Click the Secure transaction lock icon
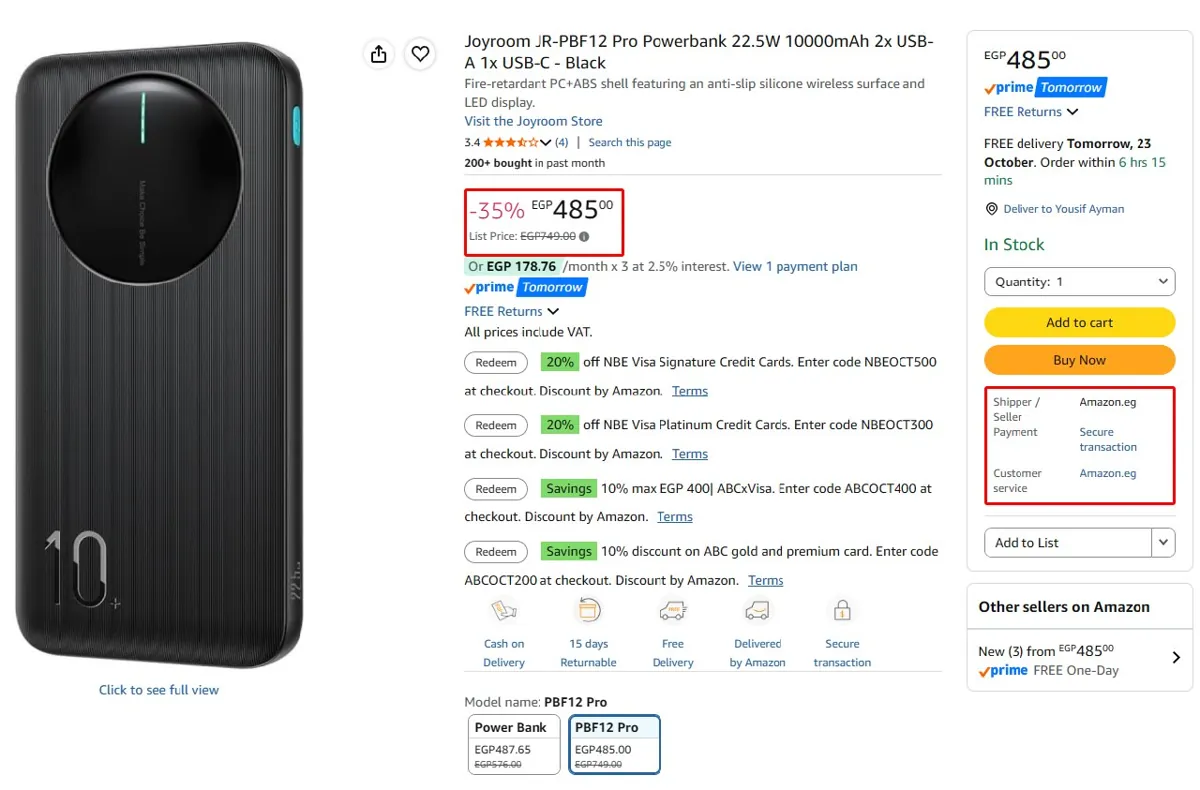The height and width of the screenshot is (790, 1200). pyautogui.click(x=842, y=610)
